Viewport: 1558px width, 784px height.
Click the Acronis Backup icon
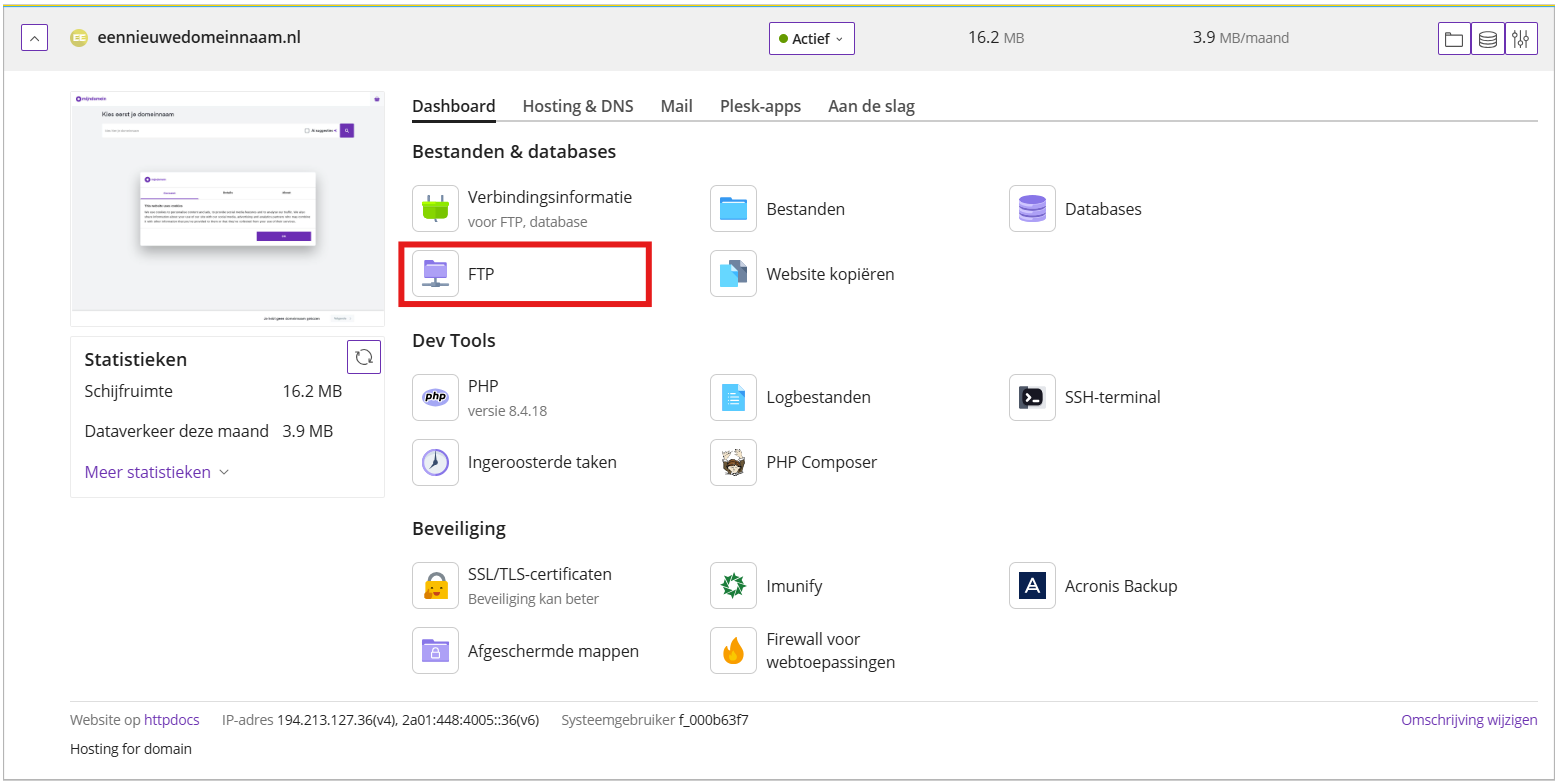pos(1032,586)
